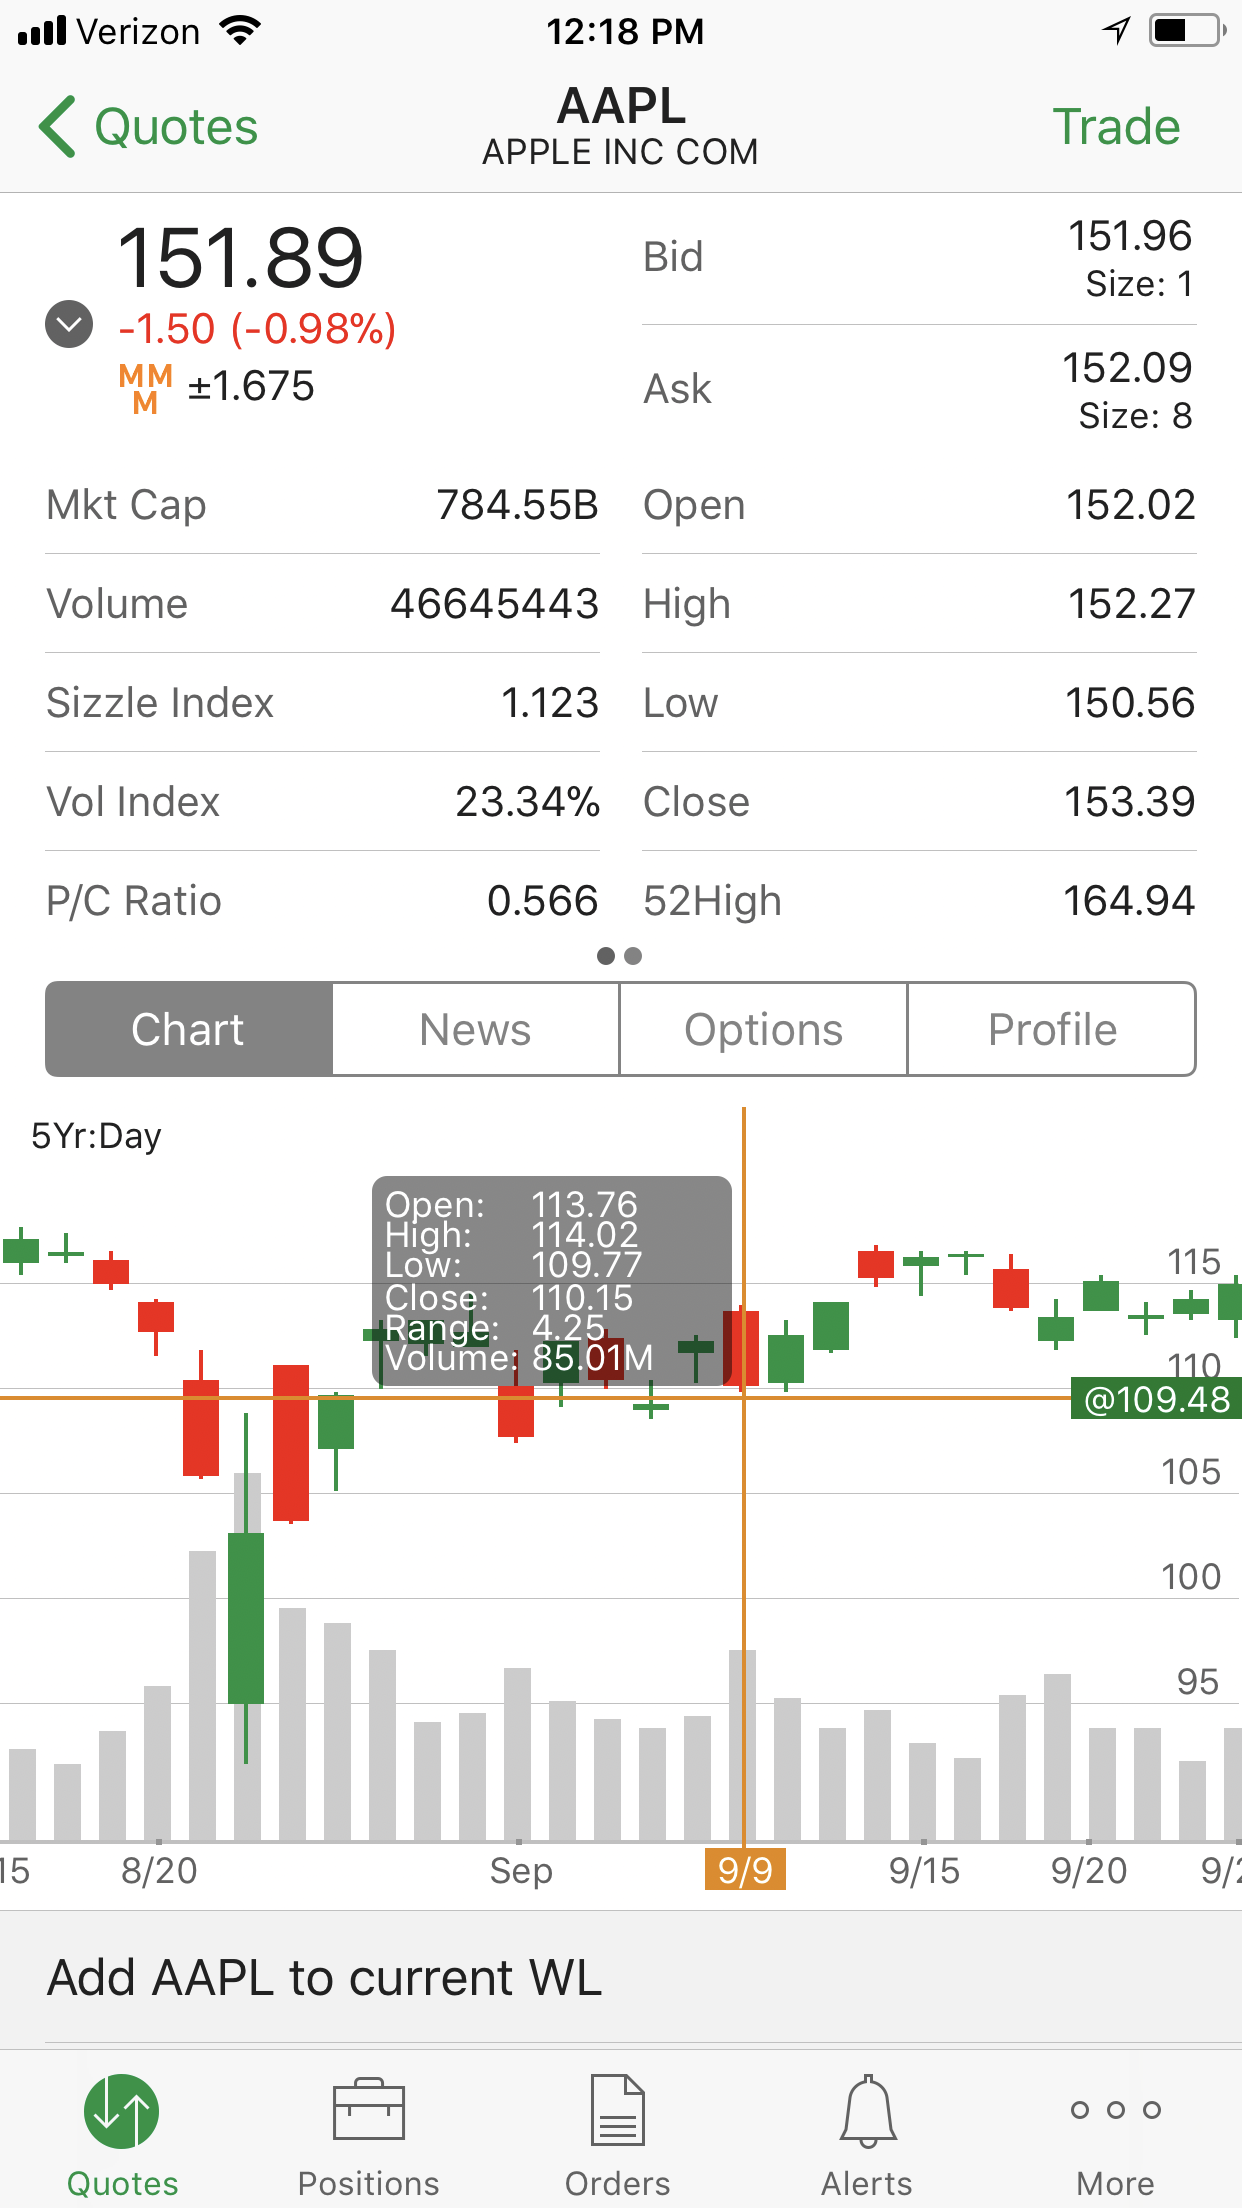Tap the location arrow in status bar

point(1116,31)
